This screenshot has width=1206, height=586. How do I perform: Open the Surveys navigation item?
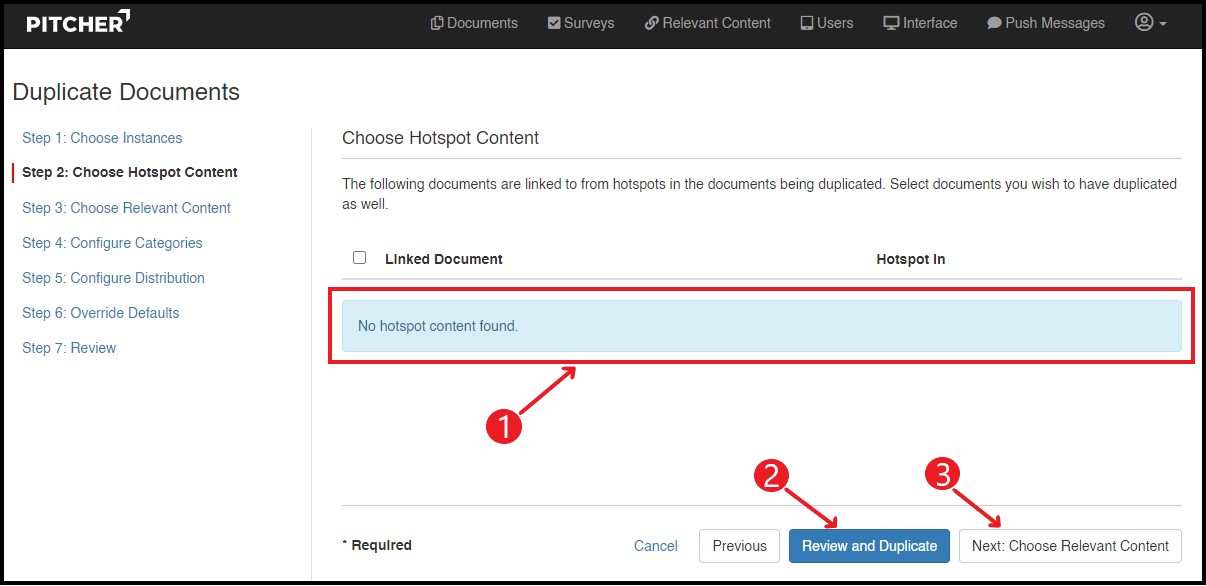pos(581,23)
